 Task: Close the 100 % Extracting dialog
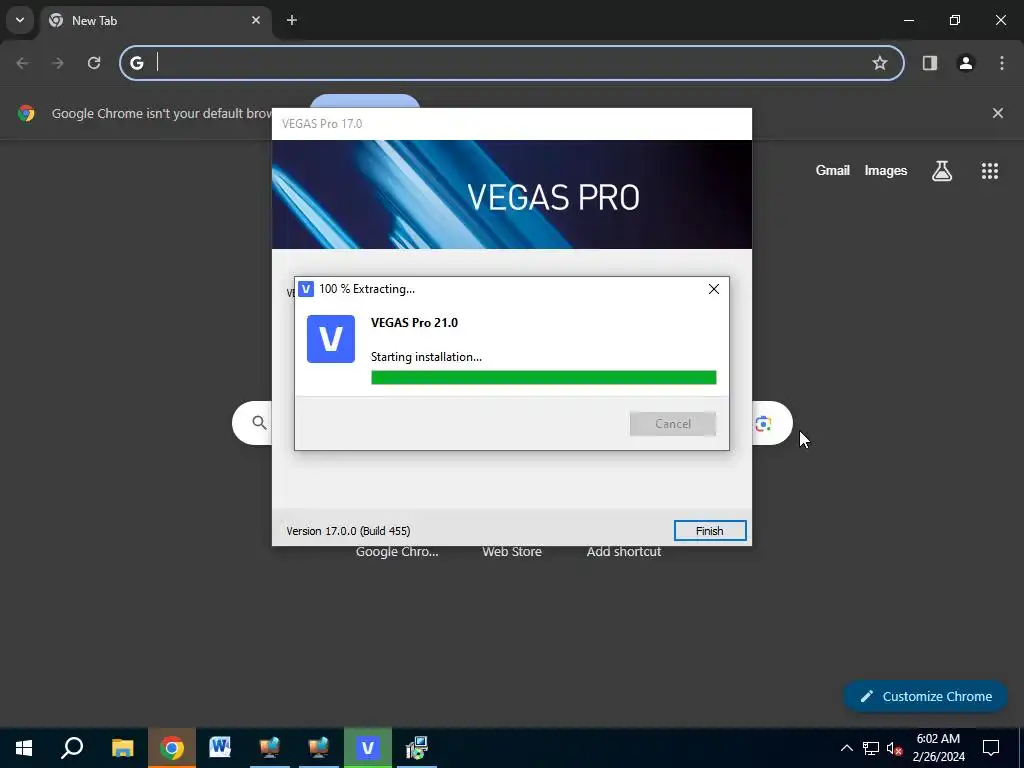coord(714,289)
